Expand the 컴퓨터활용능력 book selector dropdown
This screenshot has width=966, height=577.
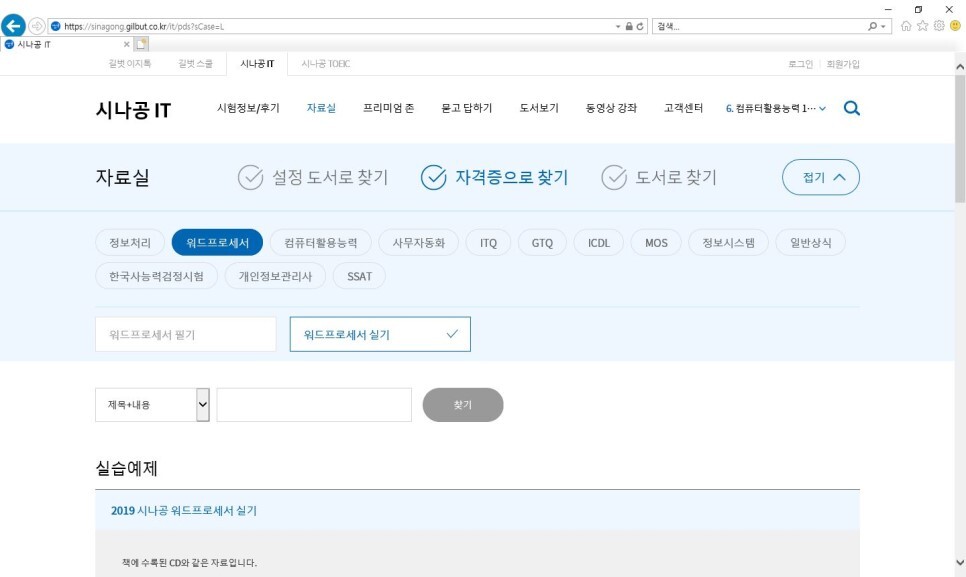(x=776, y=108)
